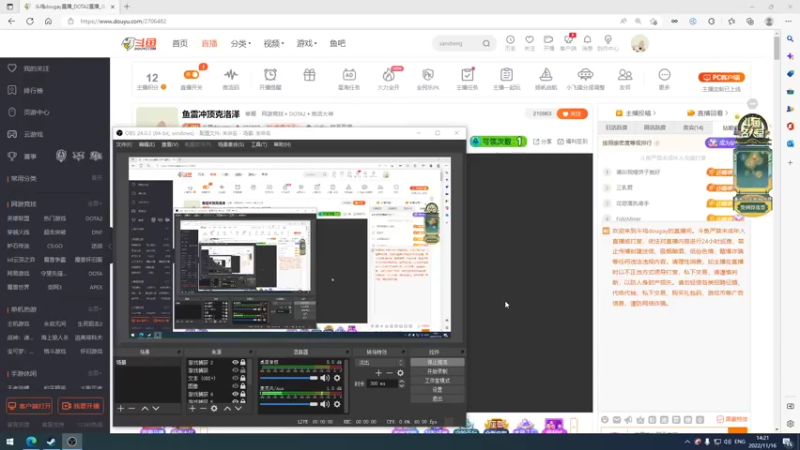Viewport: 800px width, 450px height.
Task: Open the 帮助 menu in OBS
Action: click(282, 145)
